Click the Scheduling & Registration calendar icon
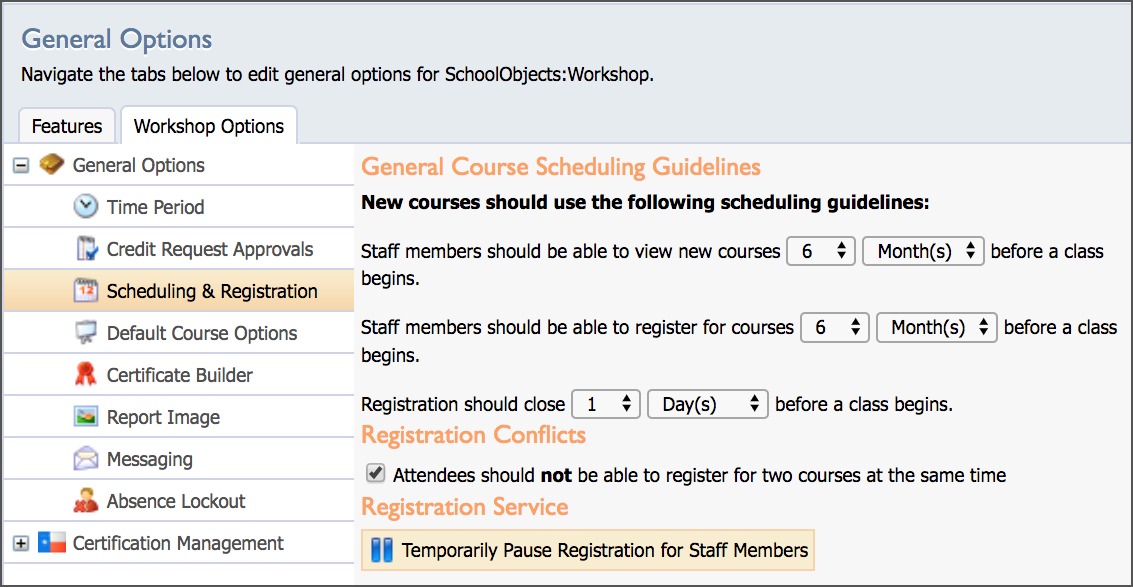1133x587 pixels. point(86,291)
